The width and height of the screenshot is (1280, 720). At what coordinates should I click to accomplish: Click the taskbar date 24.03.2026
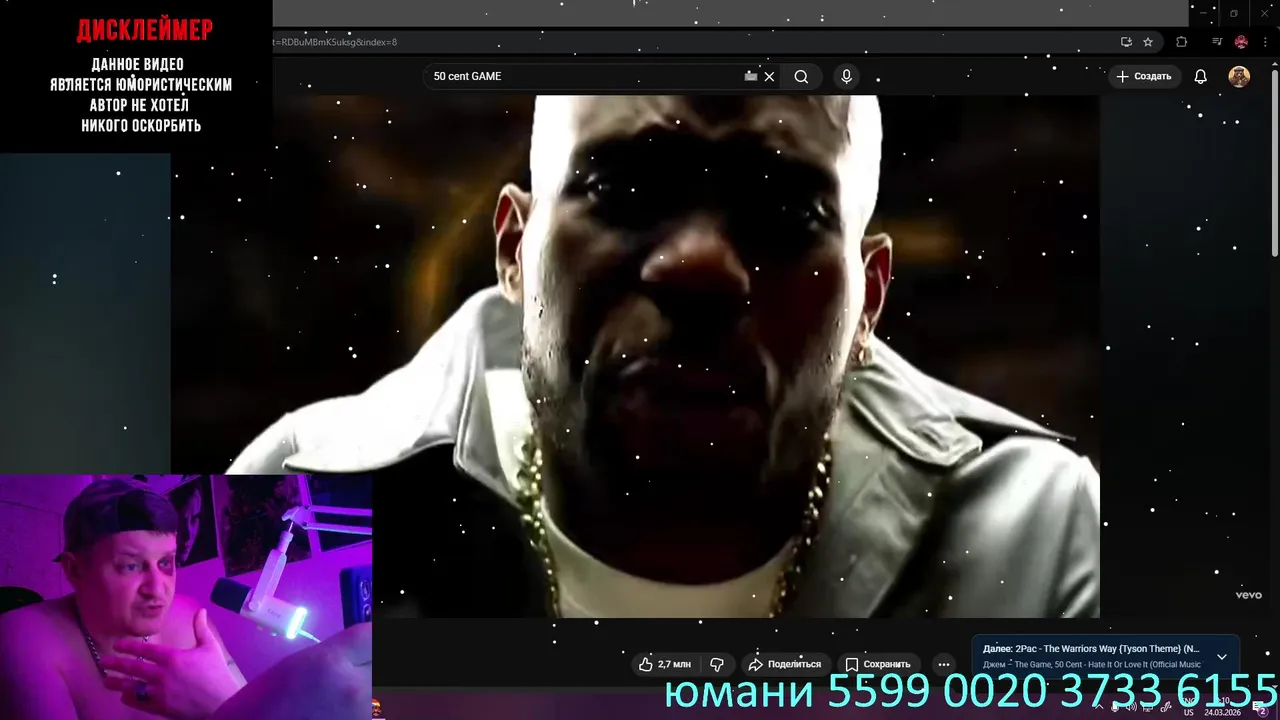1224,712
